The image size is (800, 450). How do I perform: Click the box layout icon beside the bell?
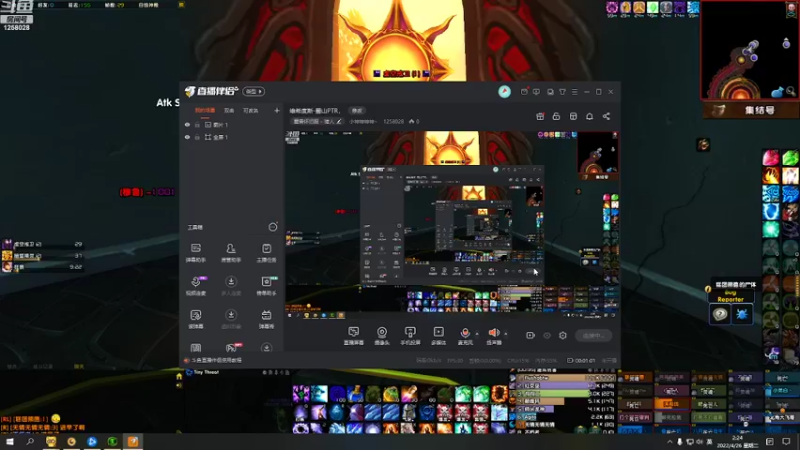pyautogui.click(x=573, y=116)
